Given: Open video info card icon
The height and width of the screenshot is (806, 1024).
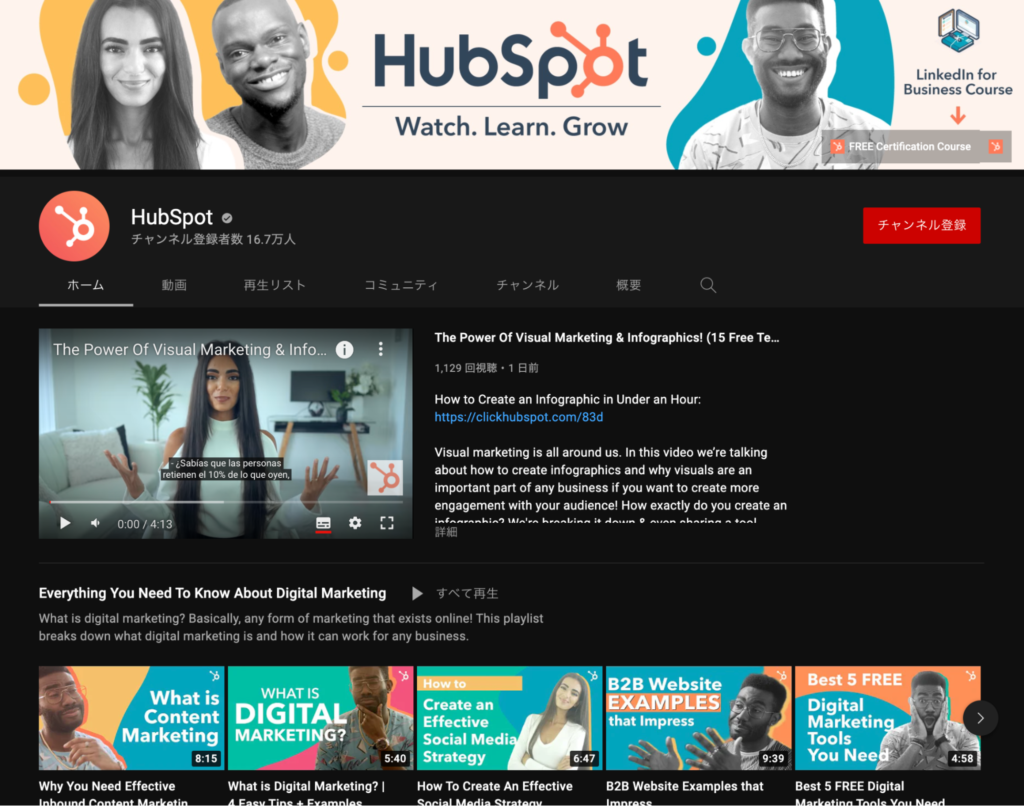Looking at the screenshot, I should (345, 349).
